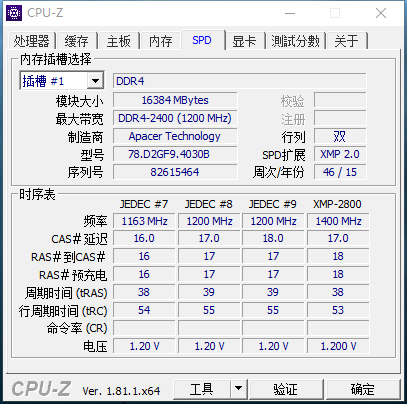Switch to the 处理器 tab
Image resolution: width=407 pixels, height=404 pixels.
tap(31, 41)
